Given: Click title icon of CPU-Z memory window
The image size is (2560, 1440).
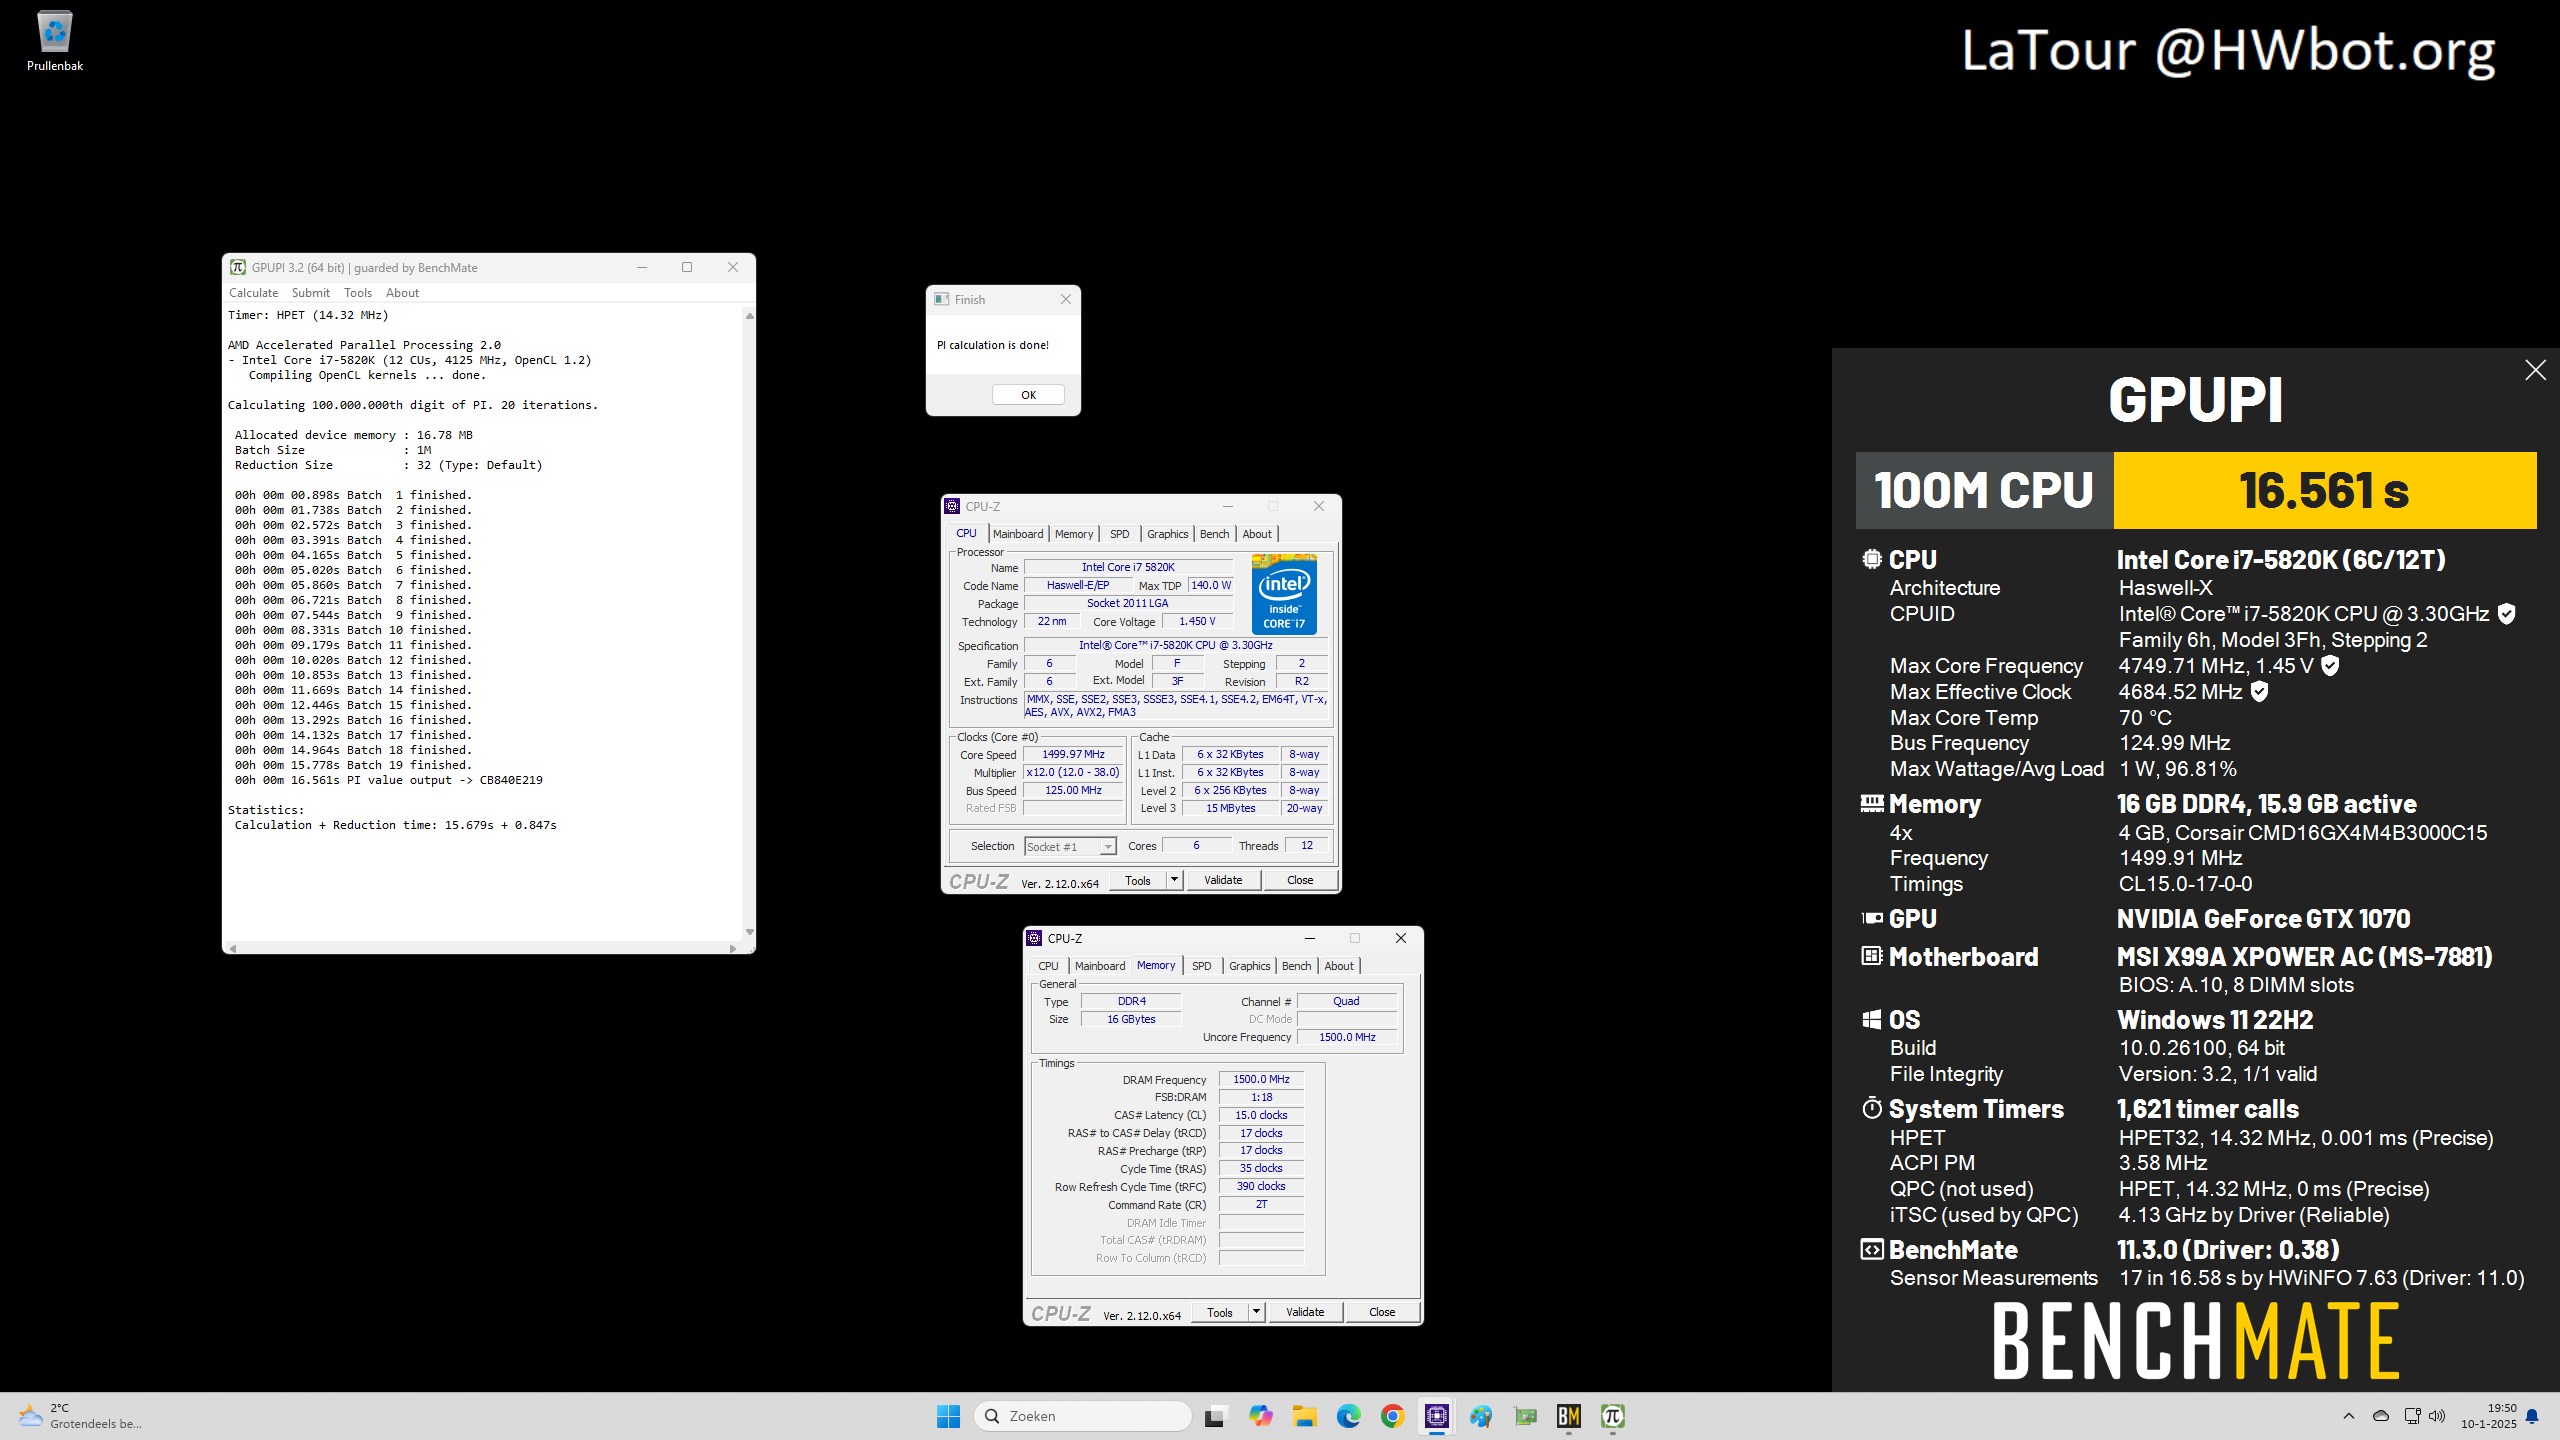Looking at the screenshot, I should pos(1034,938).
